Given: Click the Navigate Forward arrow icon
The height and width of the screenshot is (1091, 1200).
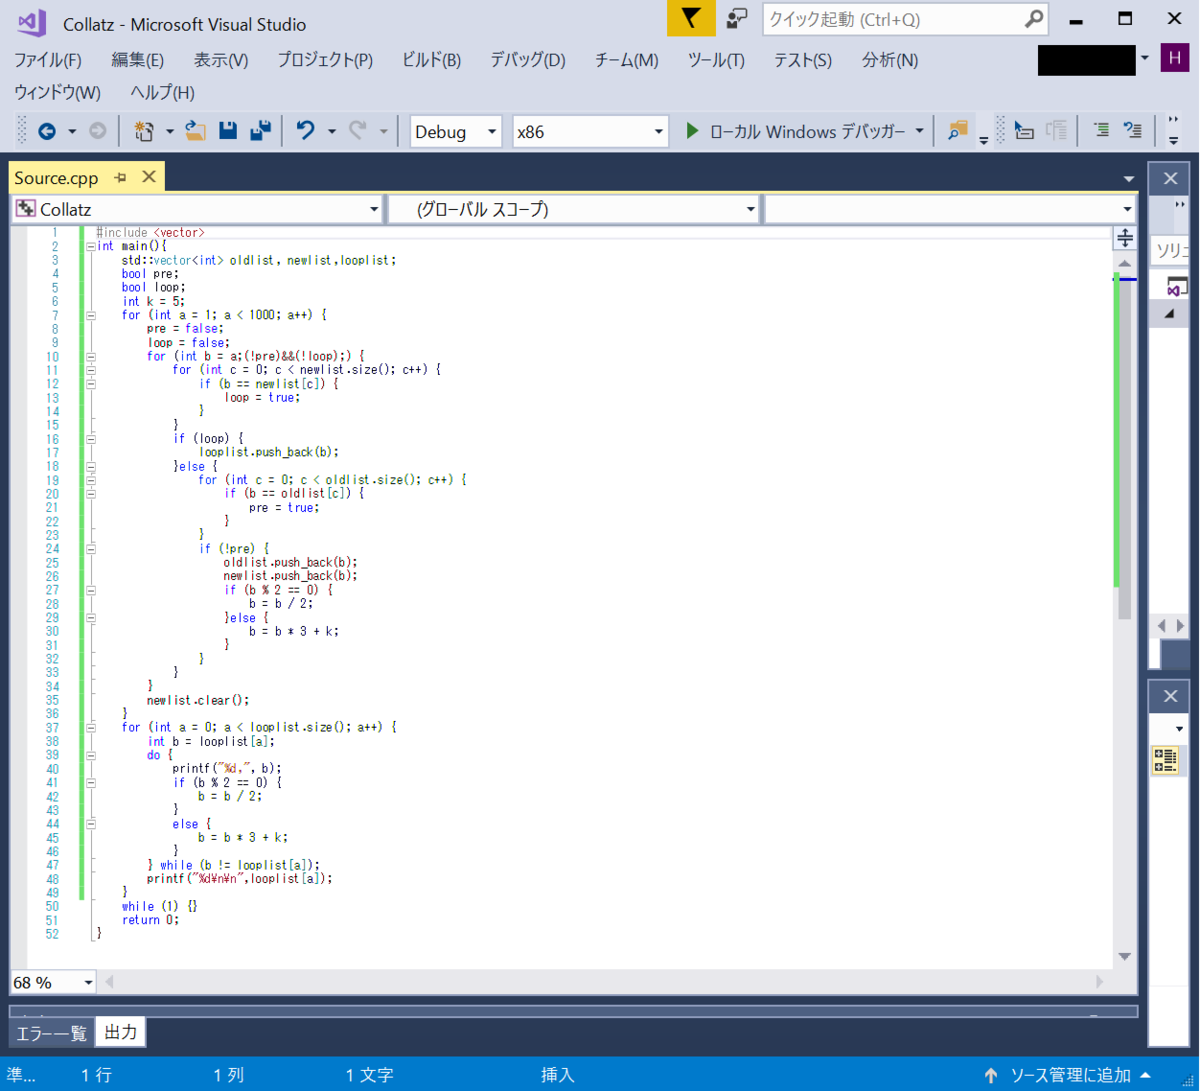Looking at the screenshot, I should pos(97,131).
